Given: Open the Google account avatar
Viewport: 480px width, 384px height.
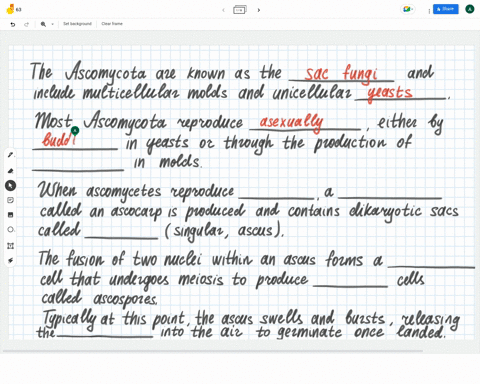Looking at the screenshot, I should coord(470,9).
